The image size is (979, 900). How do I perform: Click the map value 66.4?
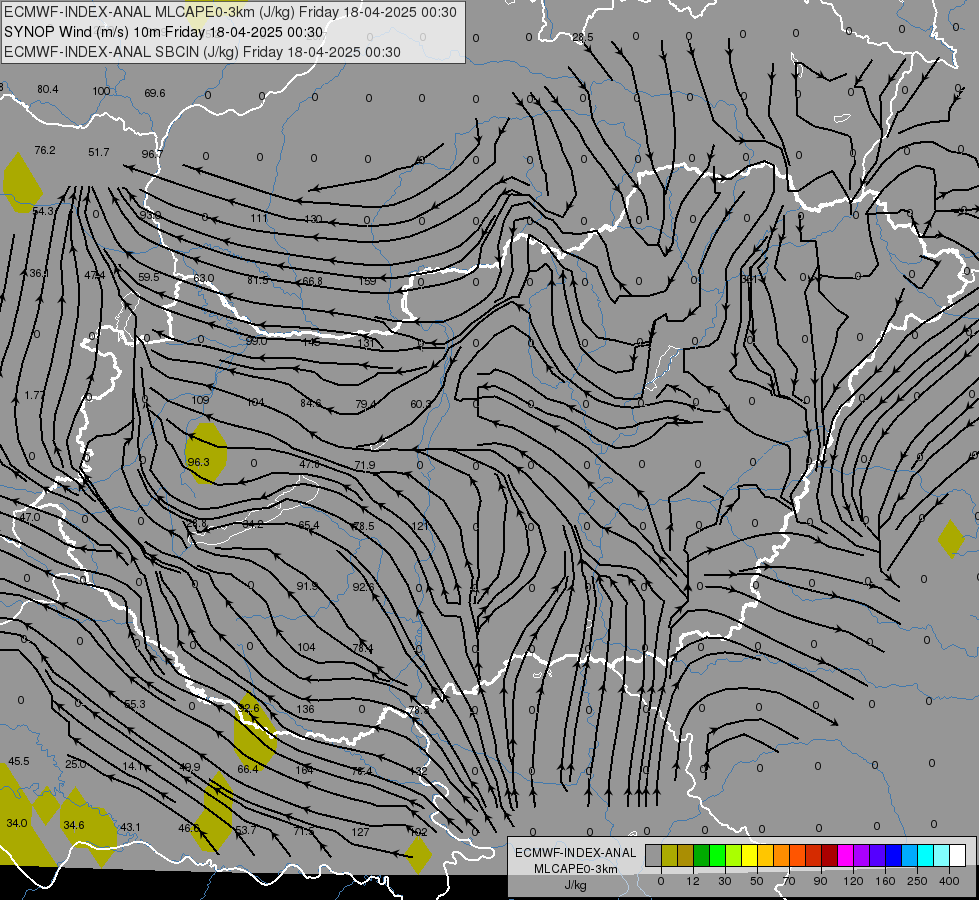coord(248,769)
